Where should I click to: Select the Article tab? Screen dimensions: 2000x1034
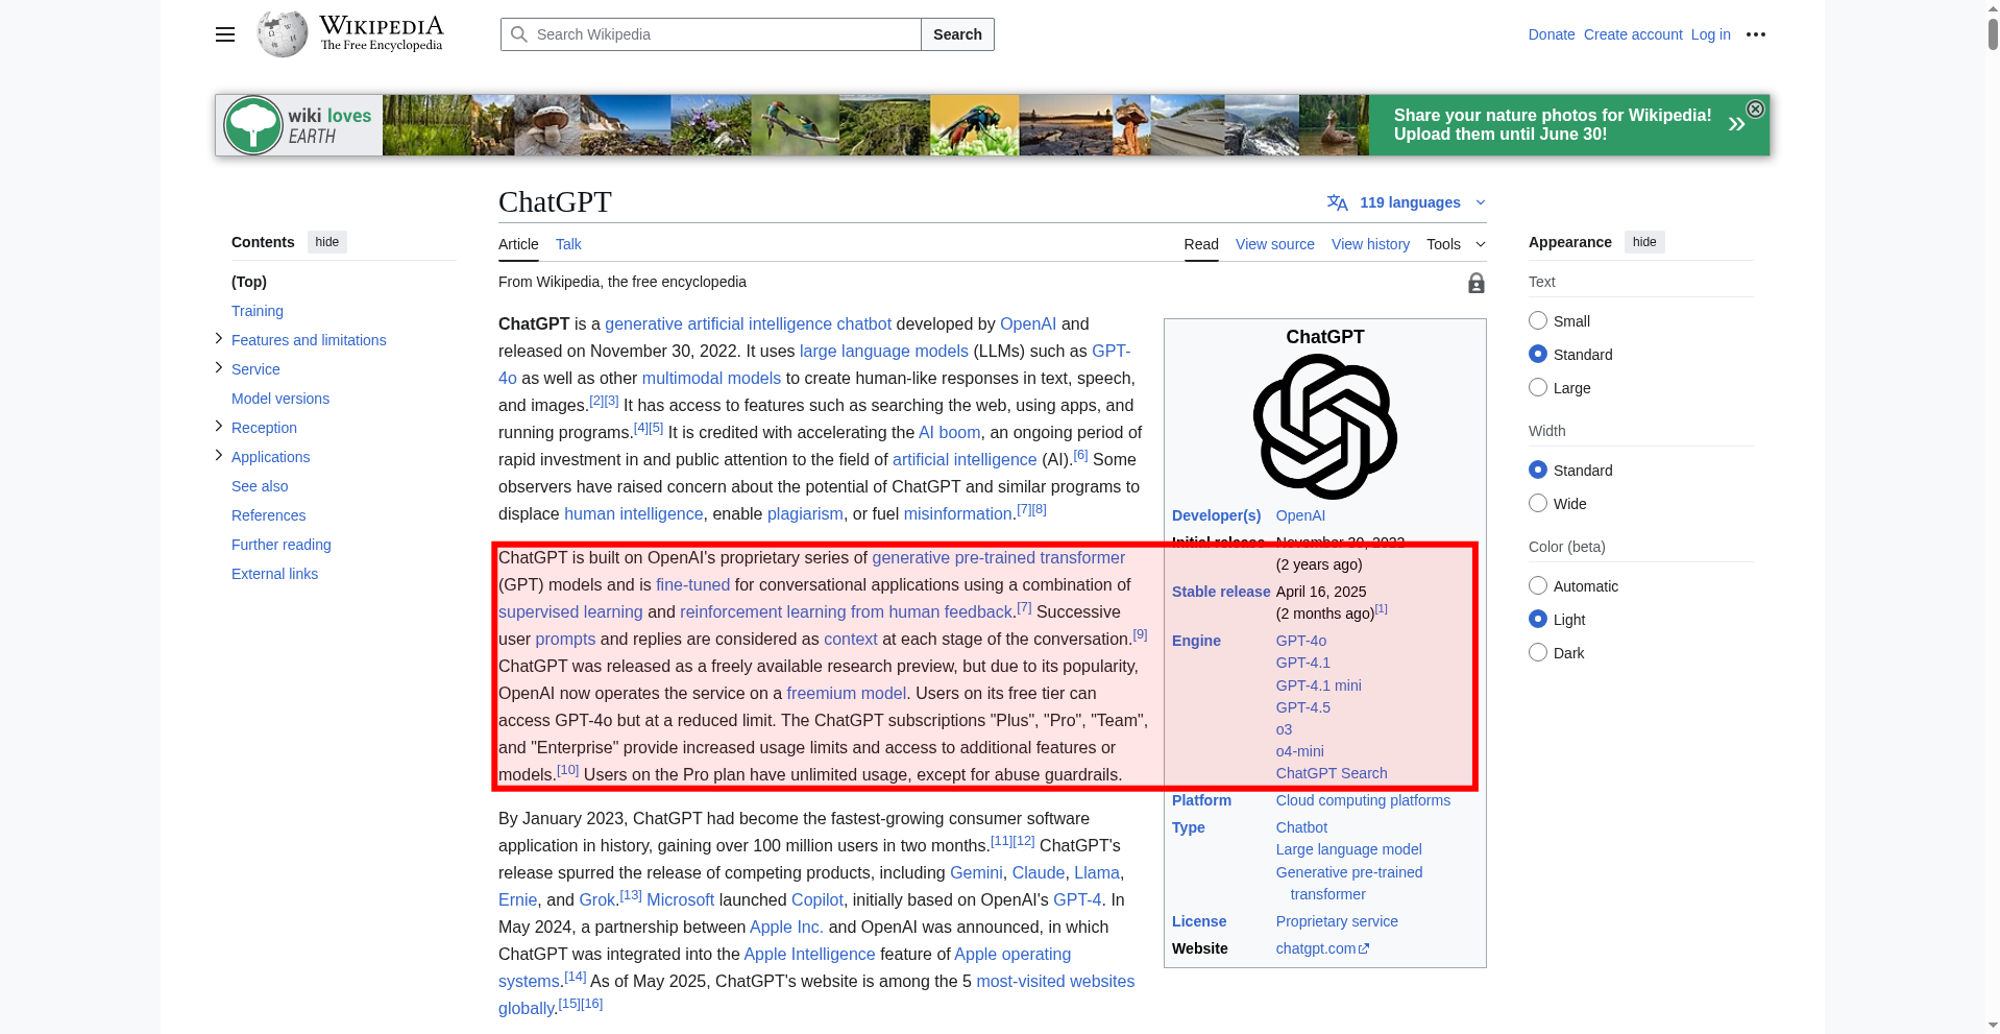(518, 244)
